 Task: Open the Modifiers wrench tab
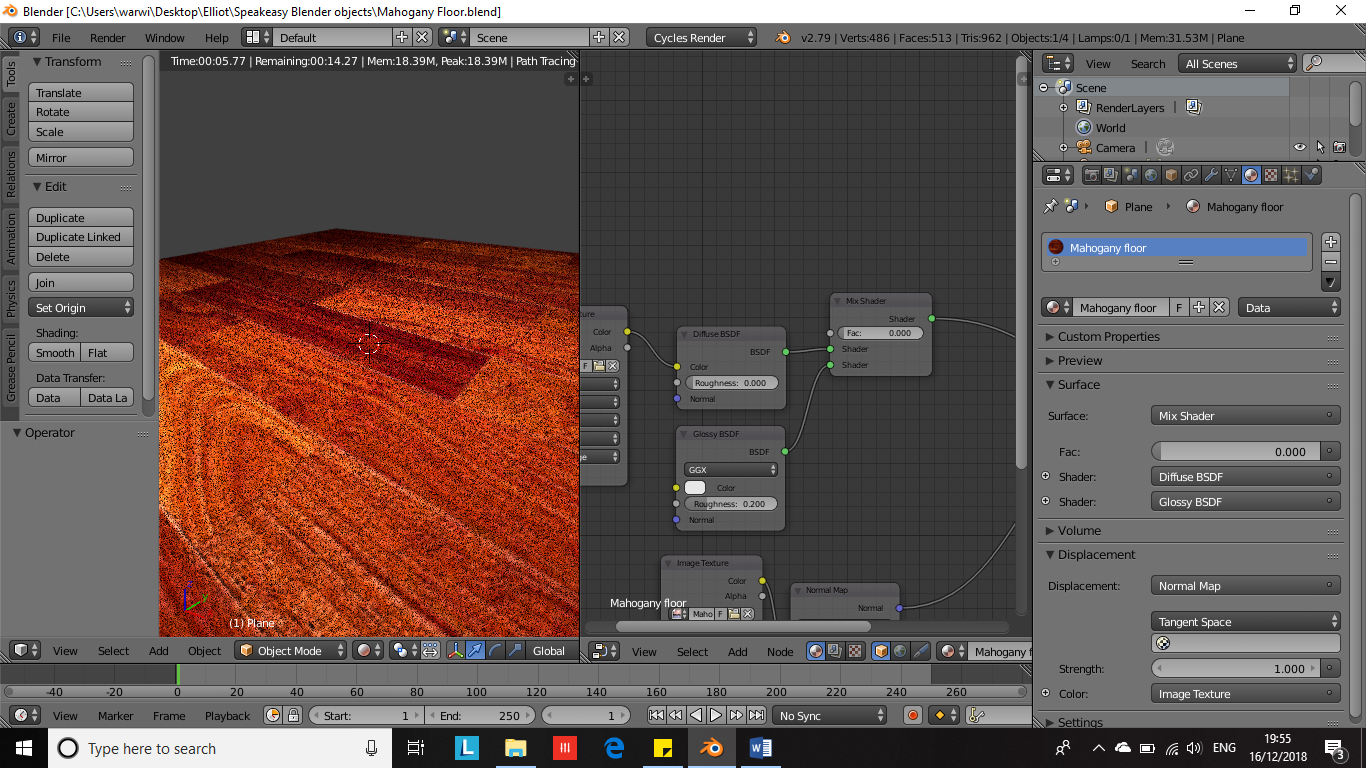(x=1211, y=175)
